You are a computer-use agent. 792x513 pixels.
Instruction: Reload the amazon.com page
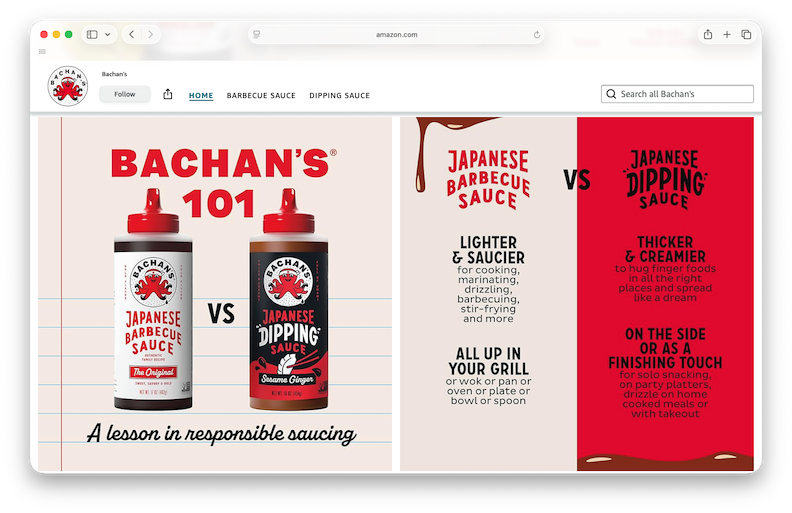[537, 34]
